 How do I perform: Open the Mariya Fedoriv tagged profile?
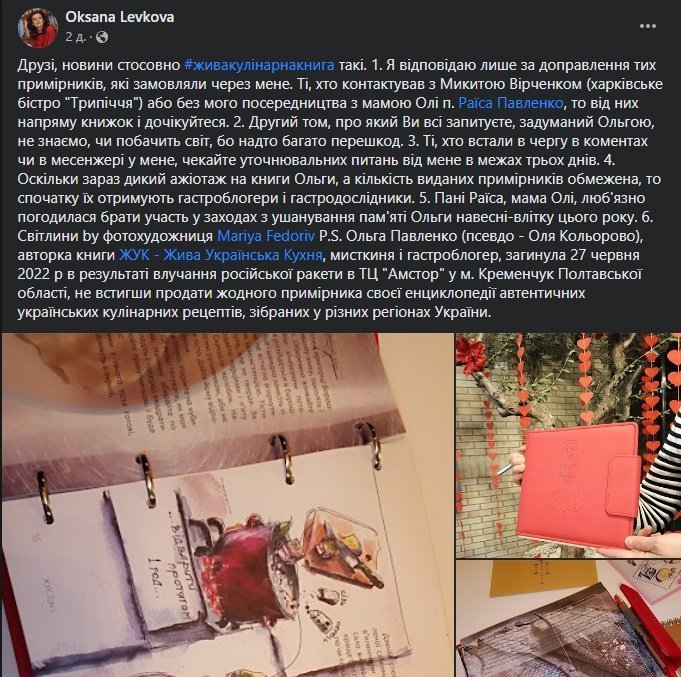266,236
